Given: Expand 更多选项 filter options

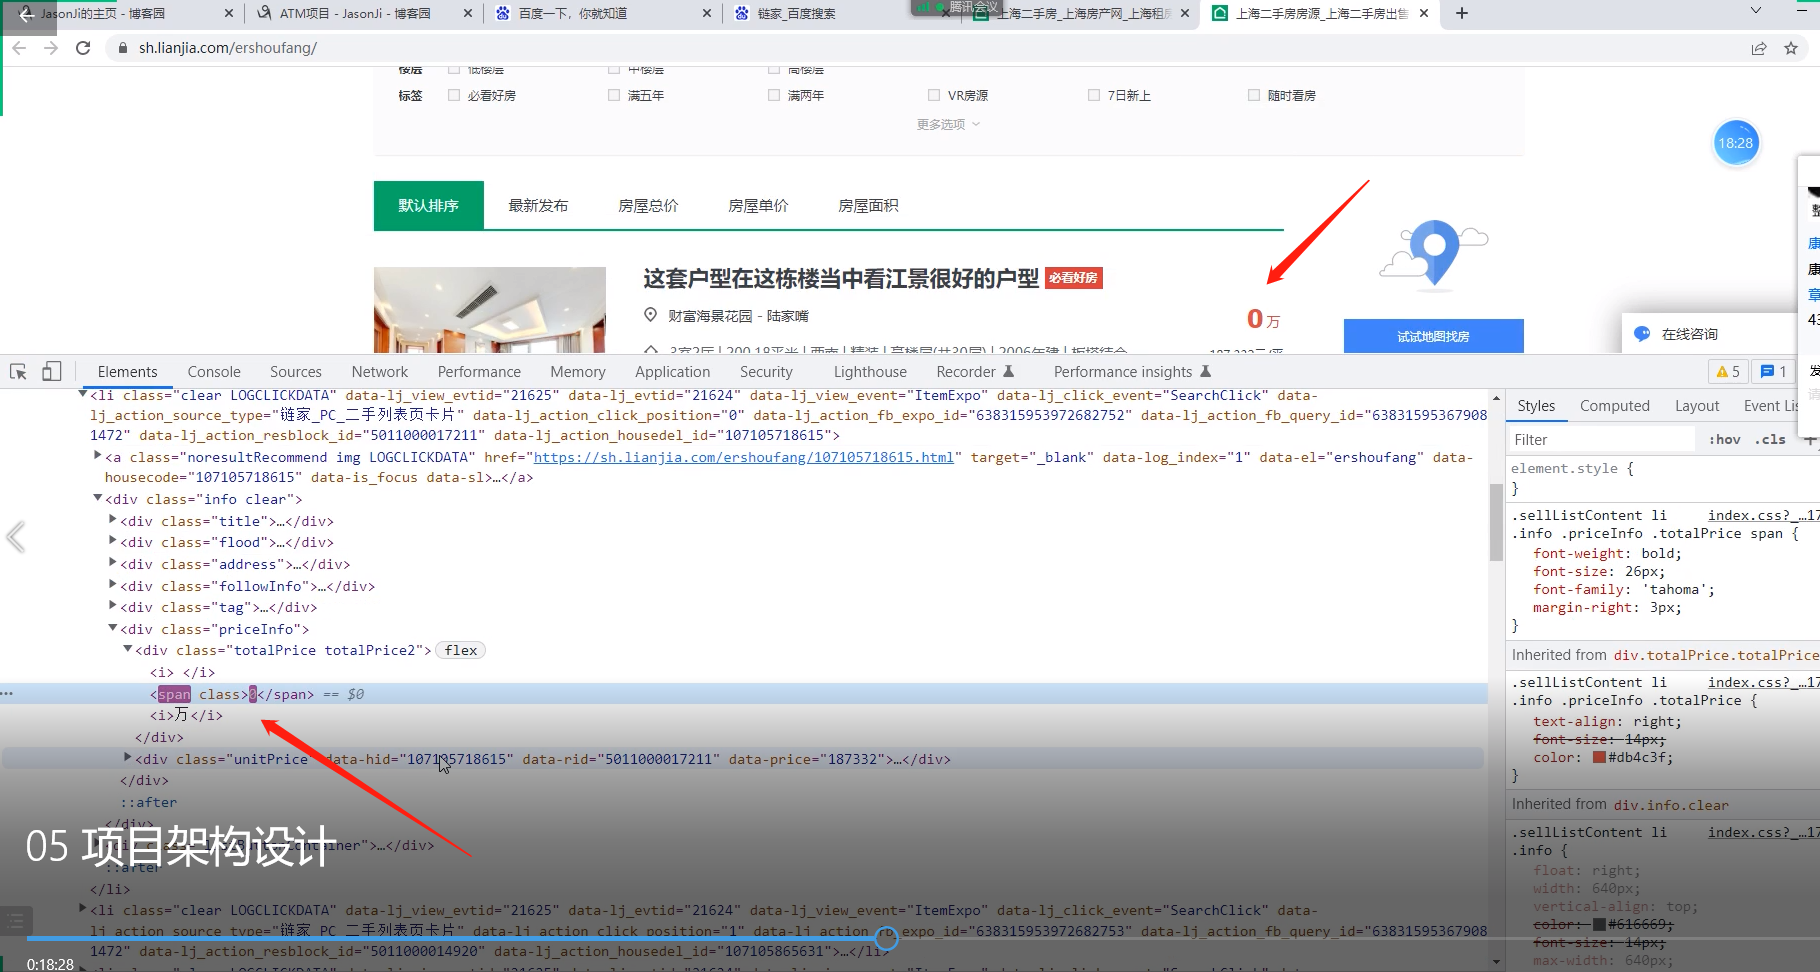Looking at the screenshot, I should tap(948, 124).
